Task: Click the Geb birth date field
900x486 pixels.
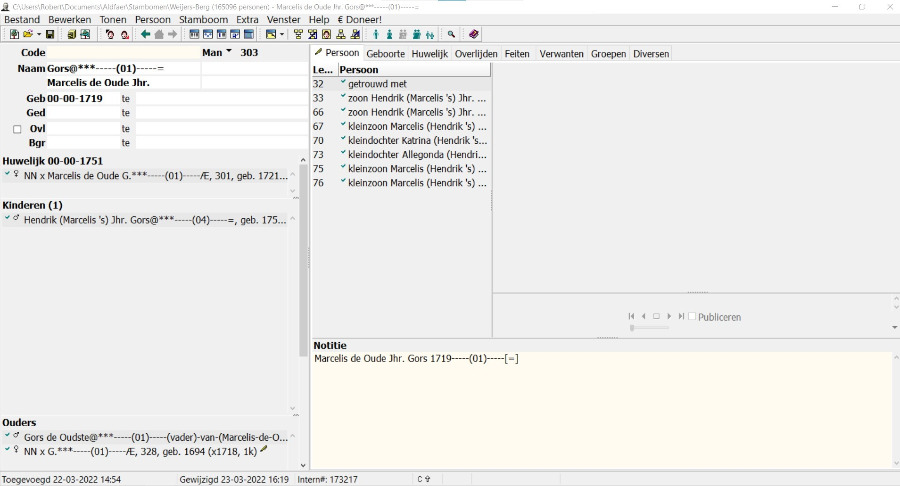Action: click(82, 99)
